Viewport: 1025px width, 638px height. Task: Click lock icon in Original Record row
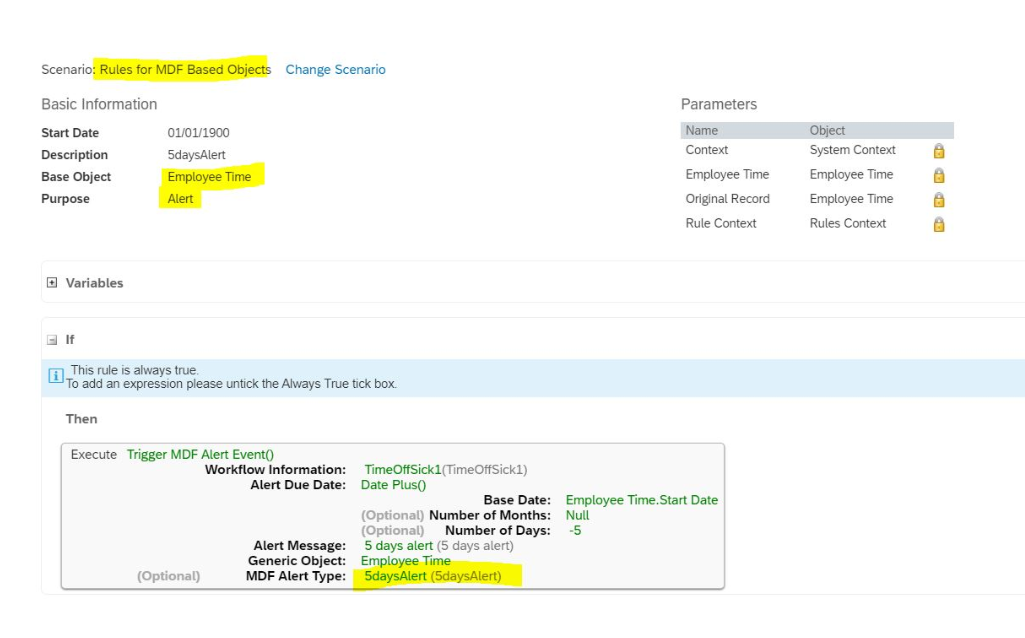(x=939, y=199)
